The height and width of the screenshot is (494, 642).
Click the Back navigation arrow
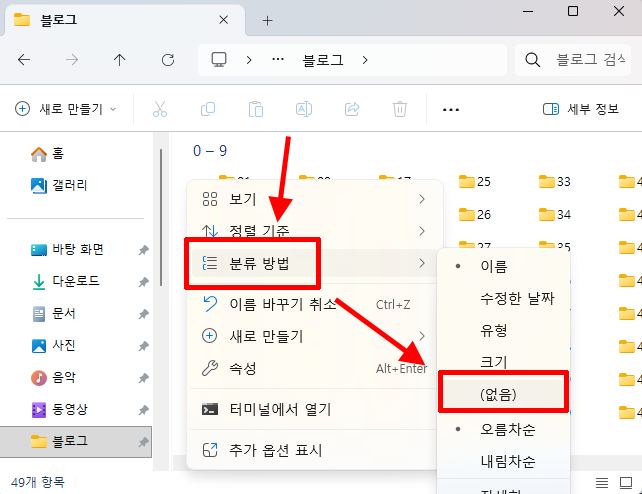24,60
